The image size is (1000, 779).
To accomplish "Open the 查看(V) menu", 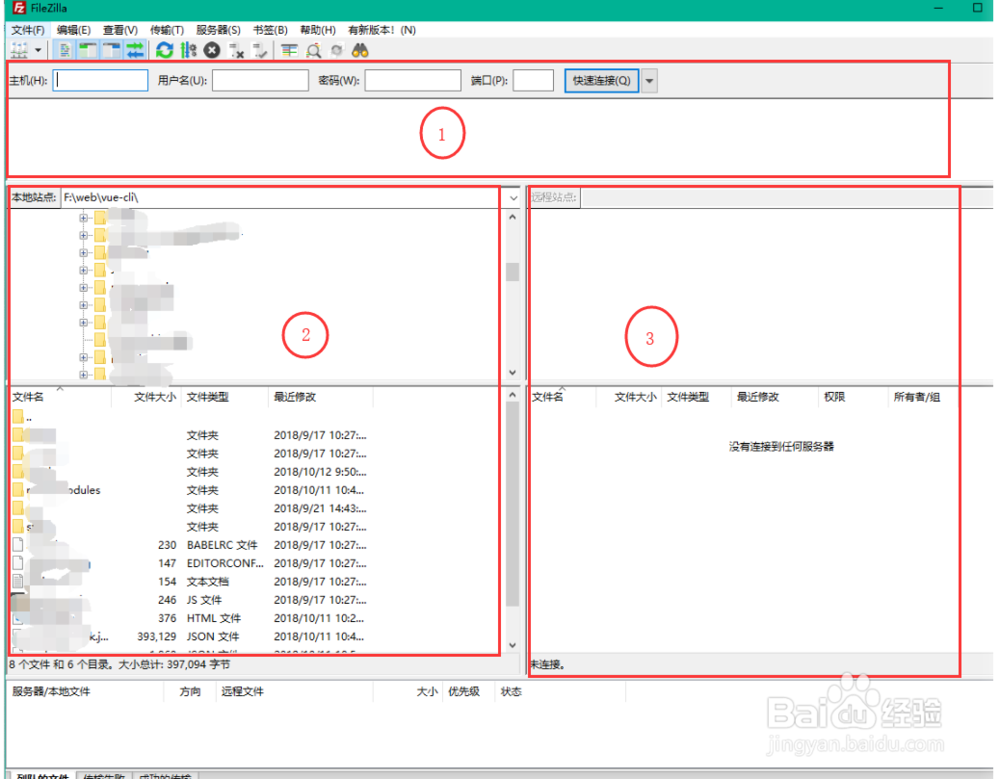I will pos(120,30).
